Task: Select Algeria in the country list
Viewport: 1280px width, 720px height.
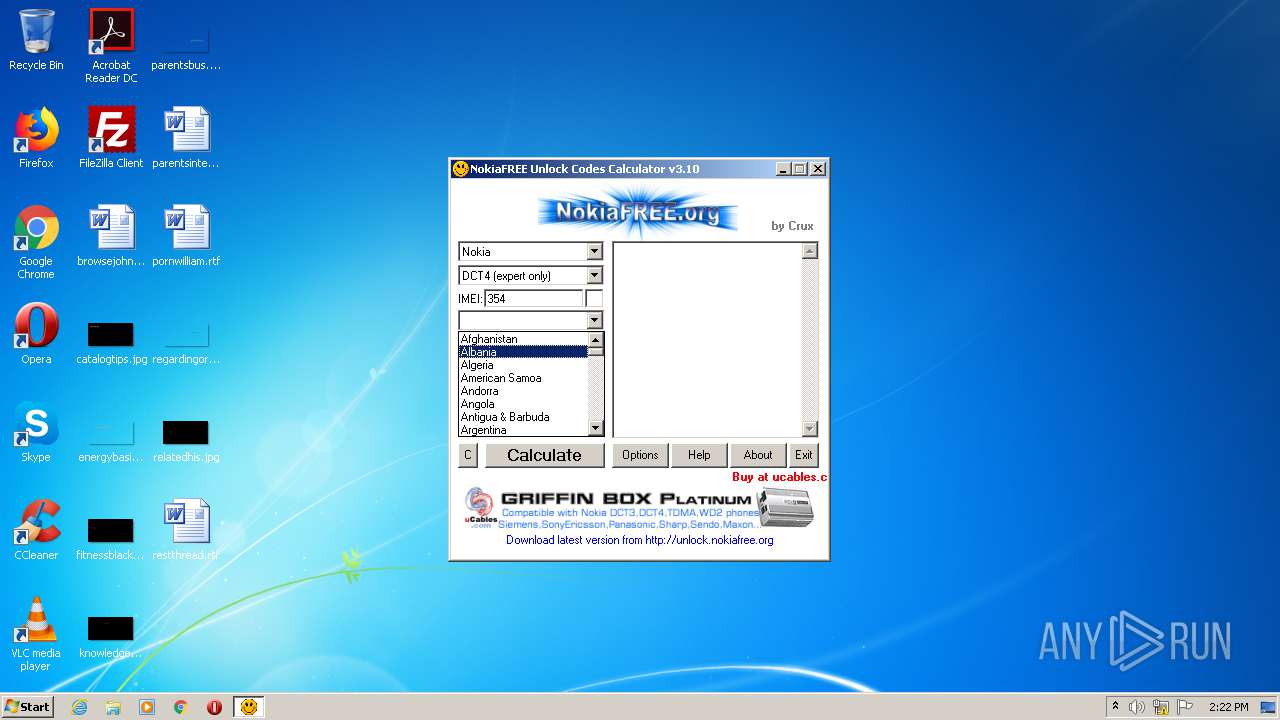Action: (523, 365)
